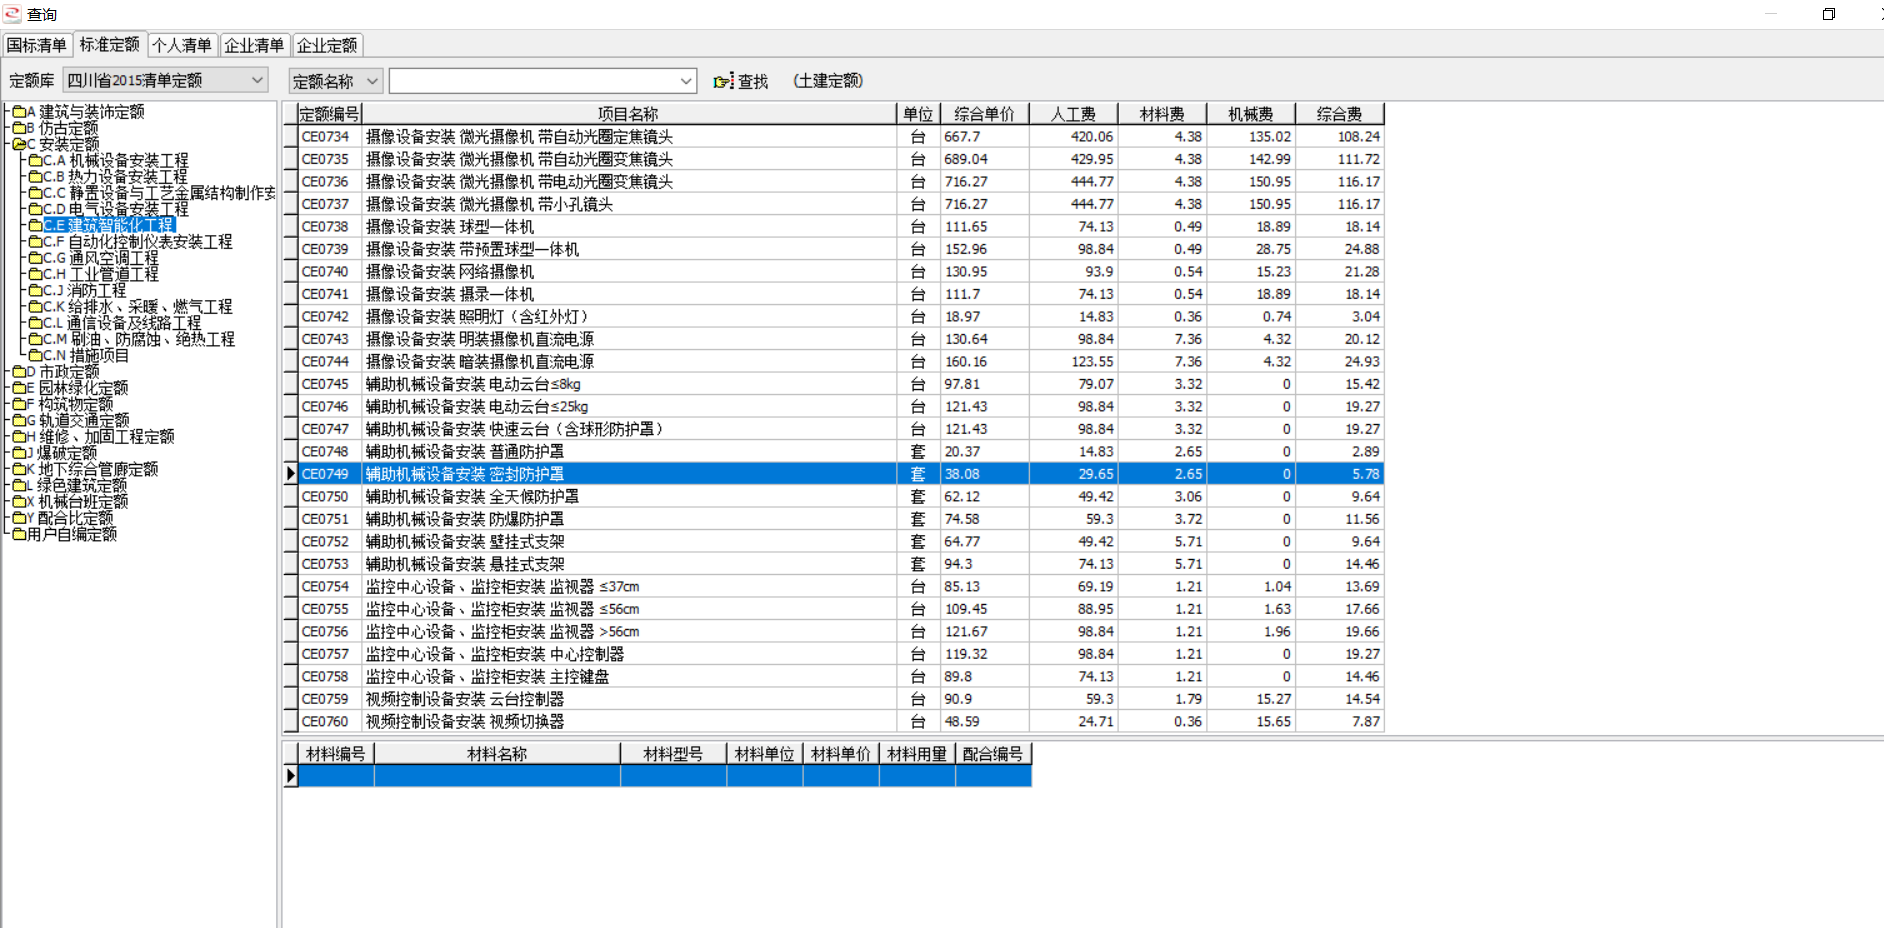Image resolution: width=1884 pixels, height=928 pixels.
Task: Click folder icon of C.D 电气设备安装工程
Action: click(x=35, y=209)
